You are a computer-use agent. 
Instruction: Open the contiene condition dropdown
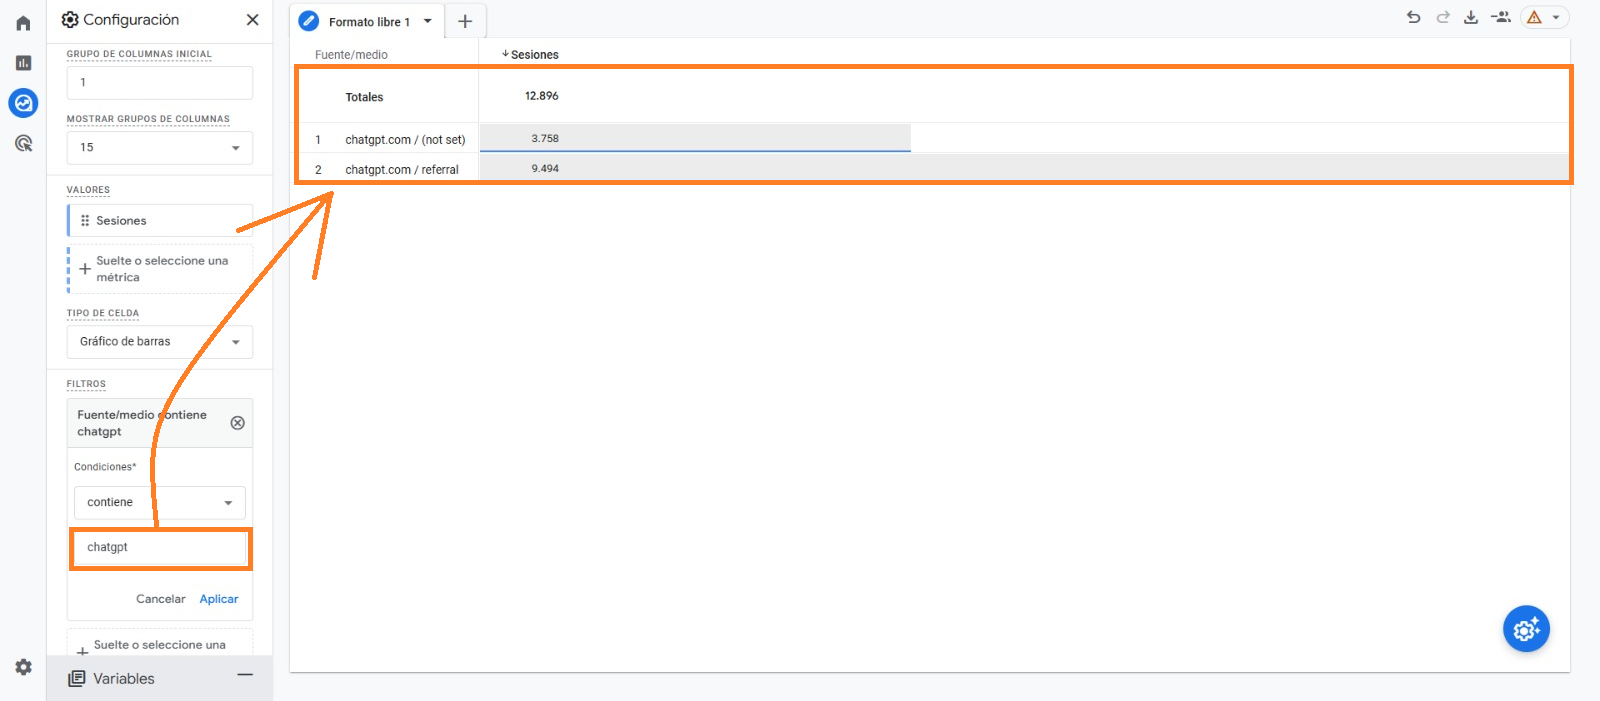160,502
